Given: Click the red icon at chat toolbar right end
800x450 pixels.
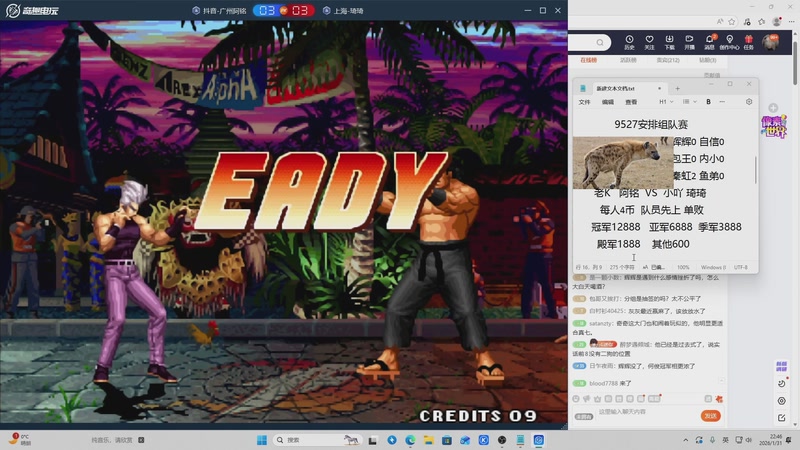Looking at the screenshot, I should point(719,398).
